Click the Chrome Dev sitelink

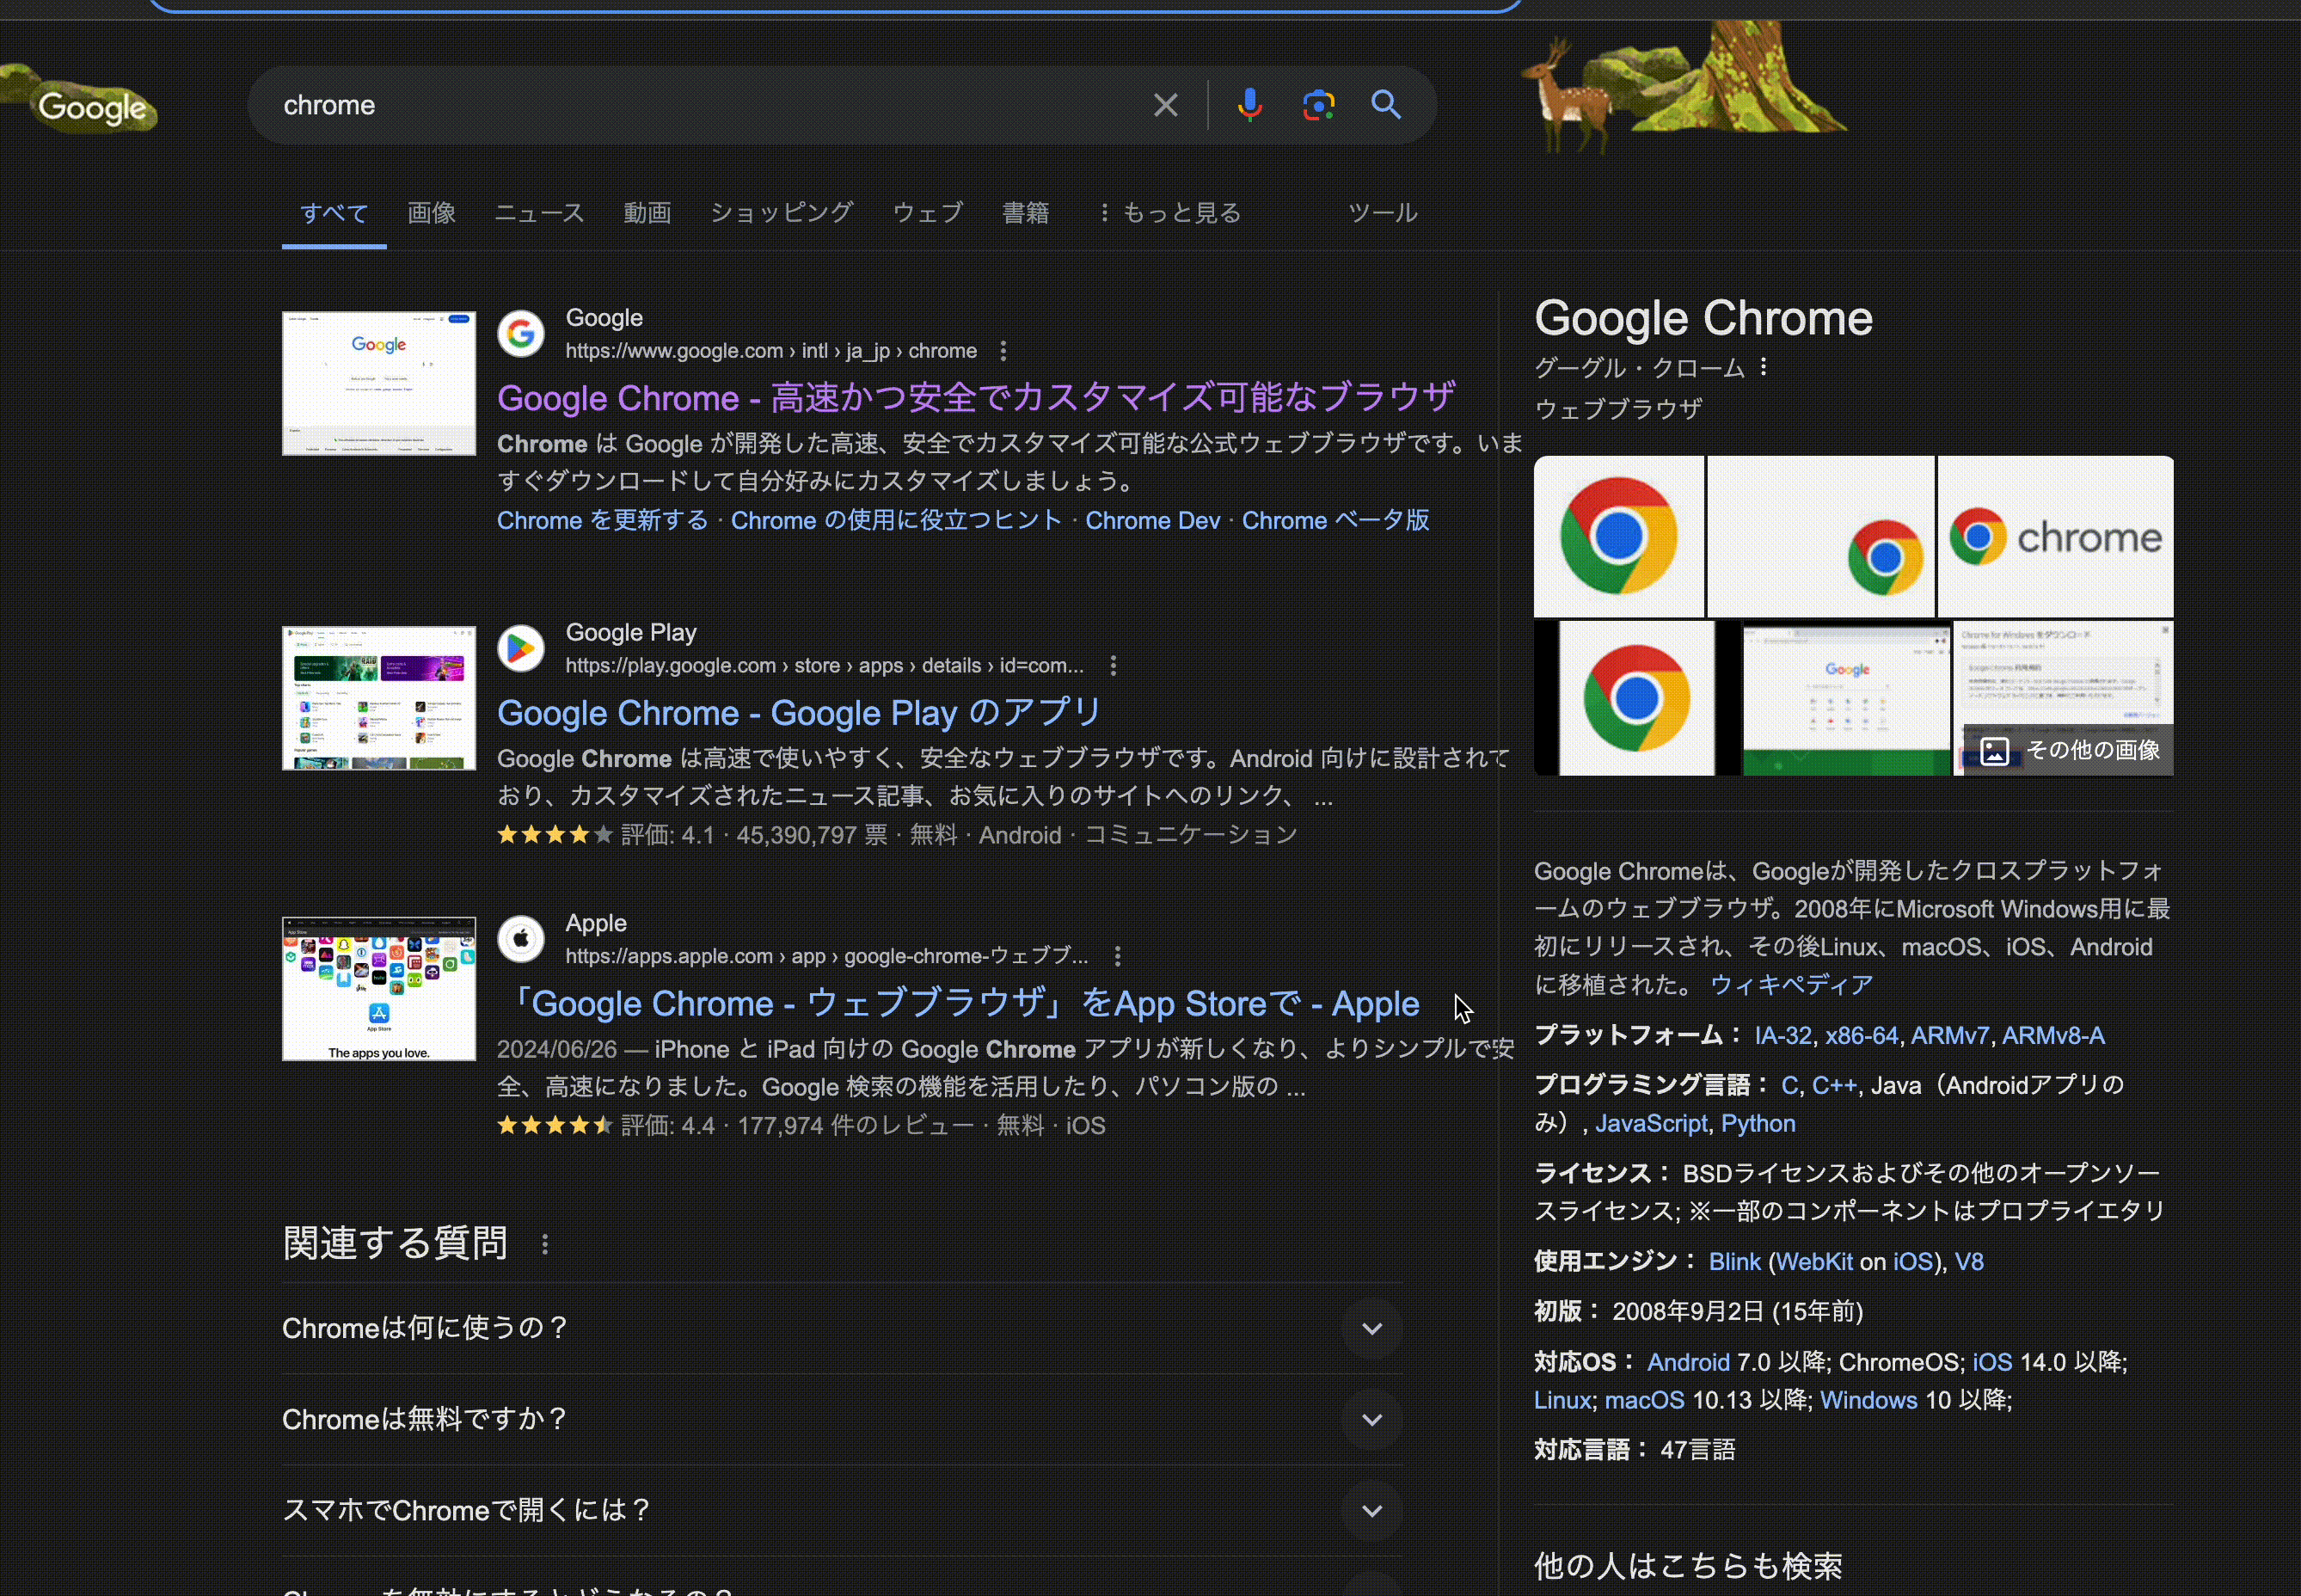coord(1152,521)
